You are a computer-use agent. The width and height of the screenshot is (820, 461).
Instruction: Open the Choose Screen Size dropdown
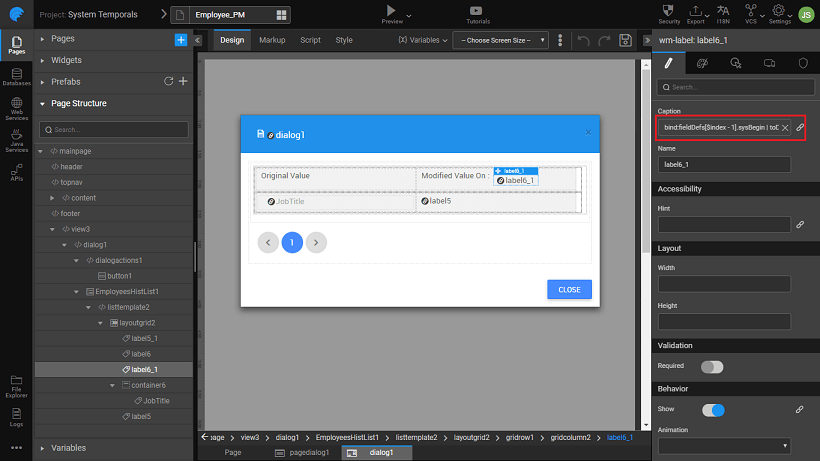click(501, 40)
